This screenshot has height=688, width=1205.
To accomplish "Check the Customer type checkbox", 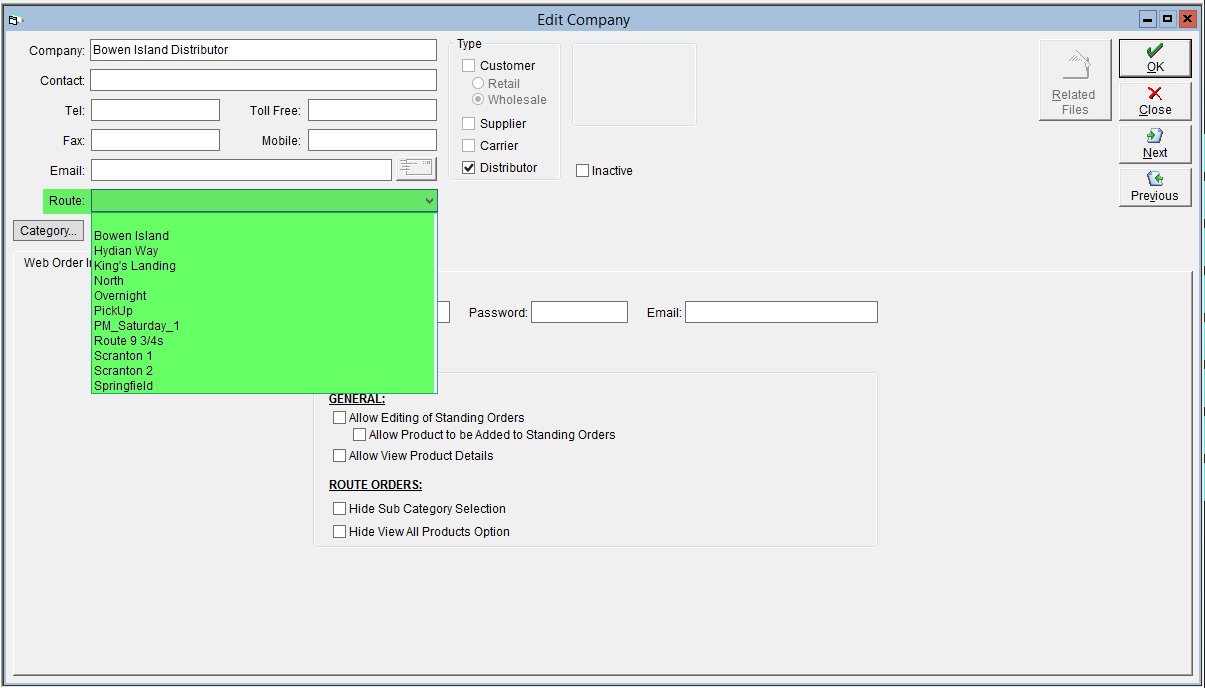I will 468,66.
